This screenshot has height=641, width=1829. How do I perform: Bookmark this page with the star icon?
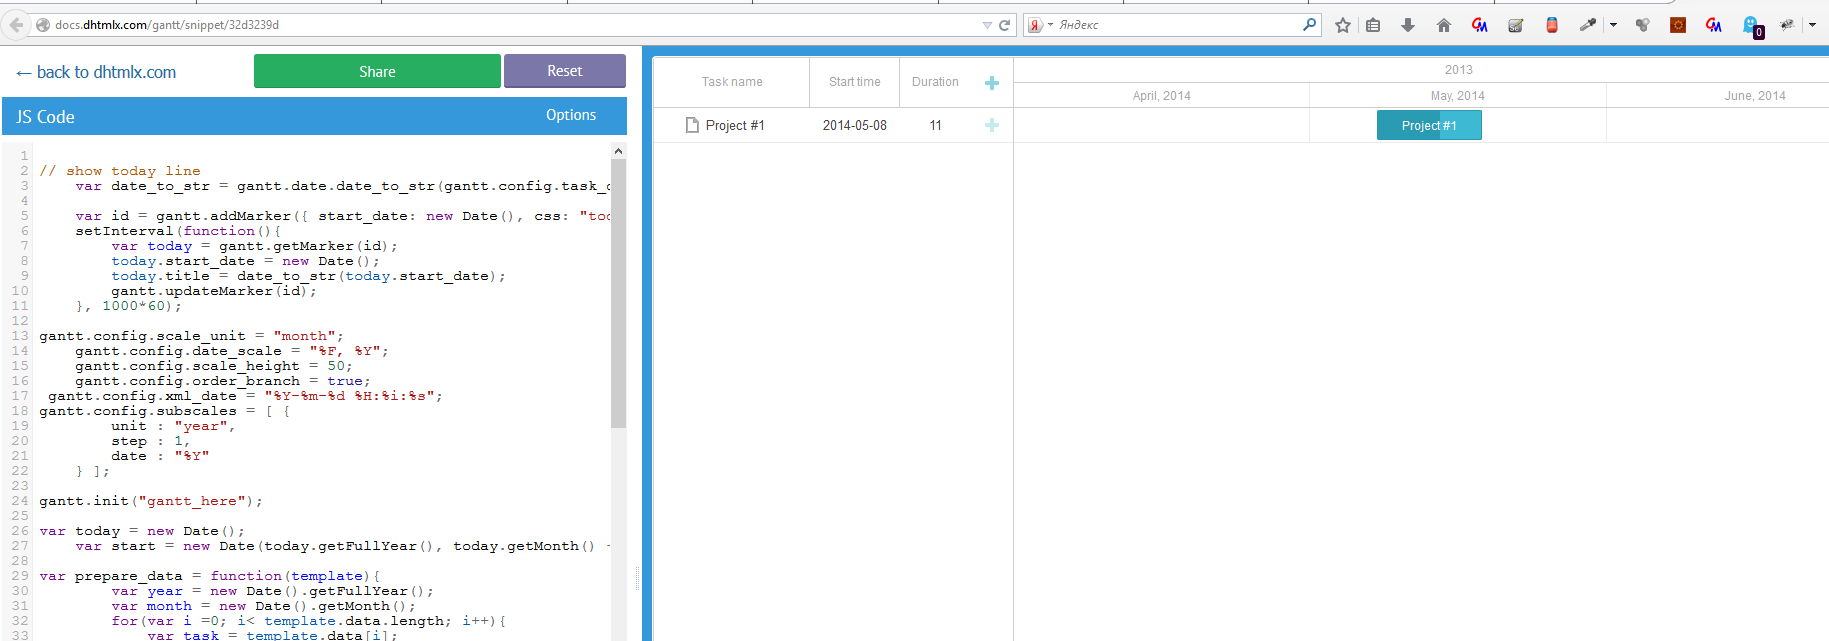click(x=1343, y=25)
